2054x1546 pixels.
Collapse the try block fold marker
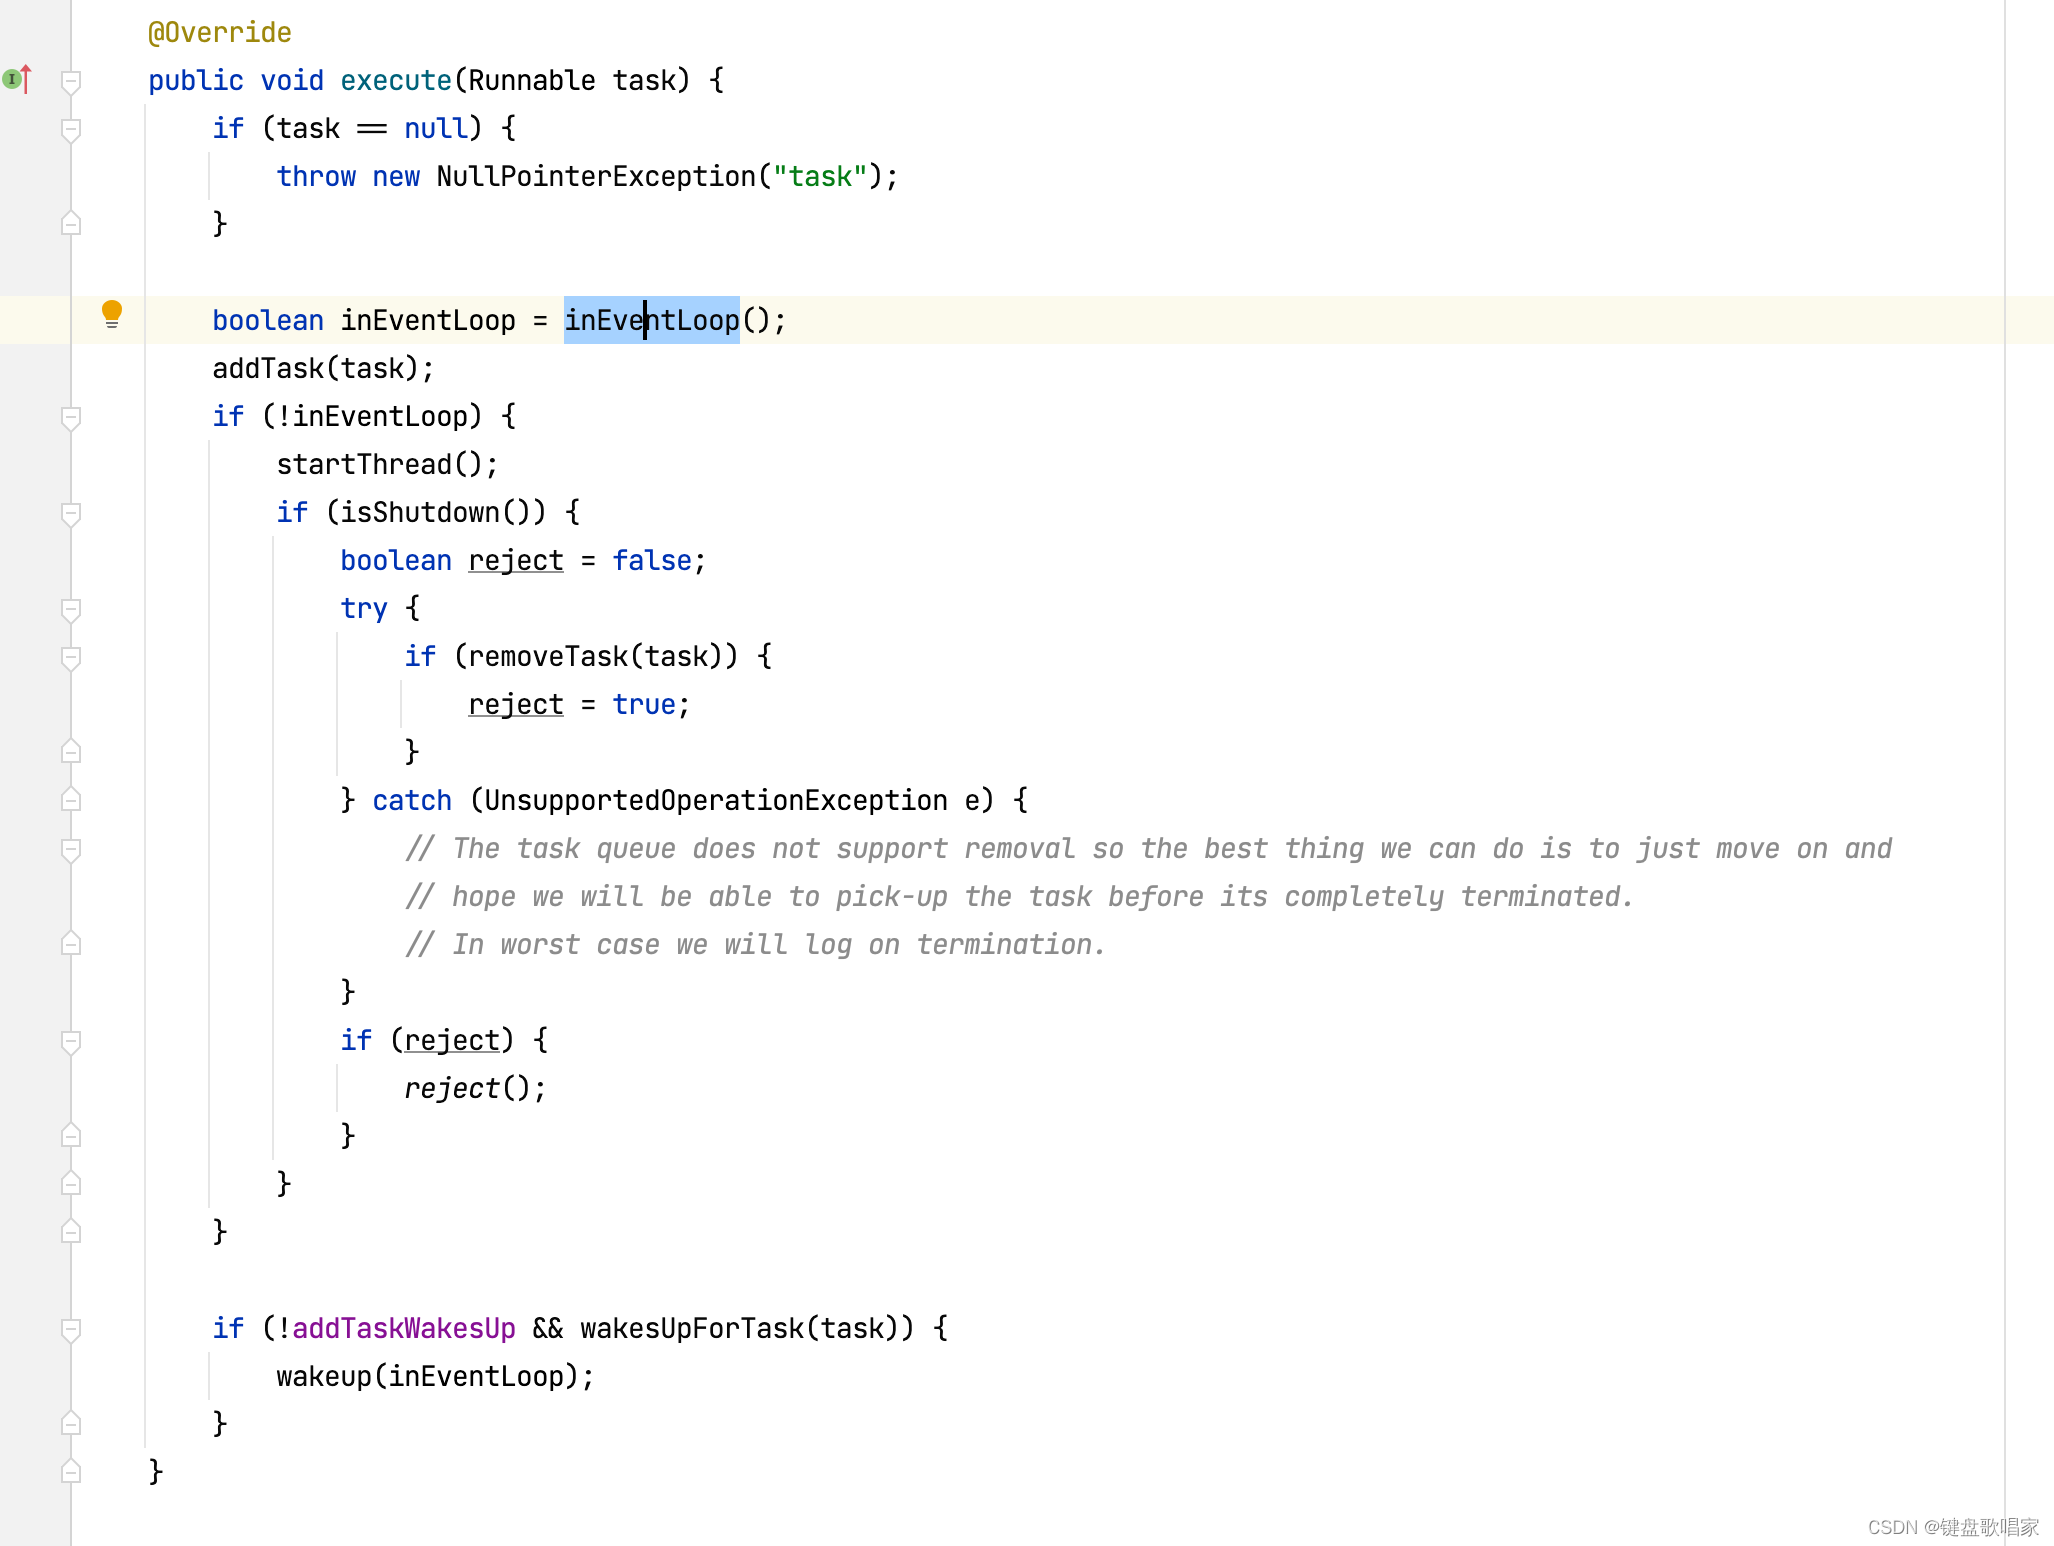pyautogui.click(x=71, y=609)
